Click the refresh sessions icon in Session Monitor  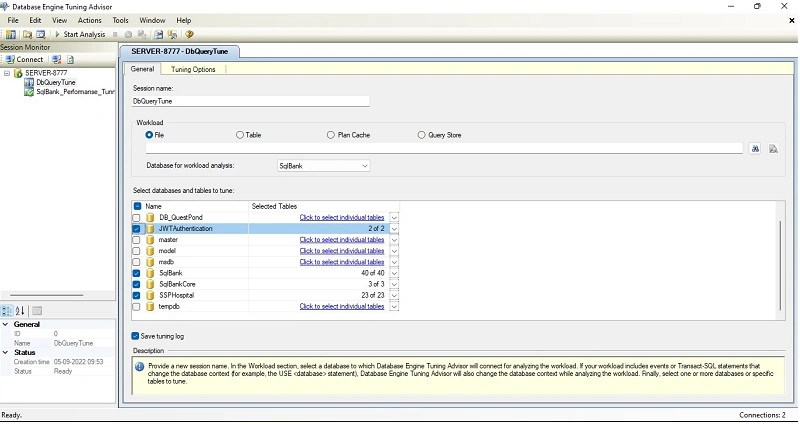[x=70, y=59]
